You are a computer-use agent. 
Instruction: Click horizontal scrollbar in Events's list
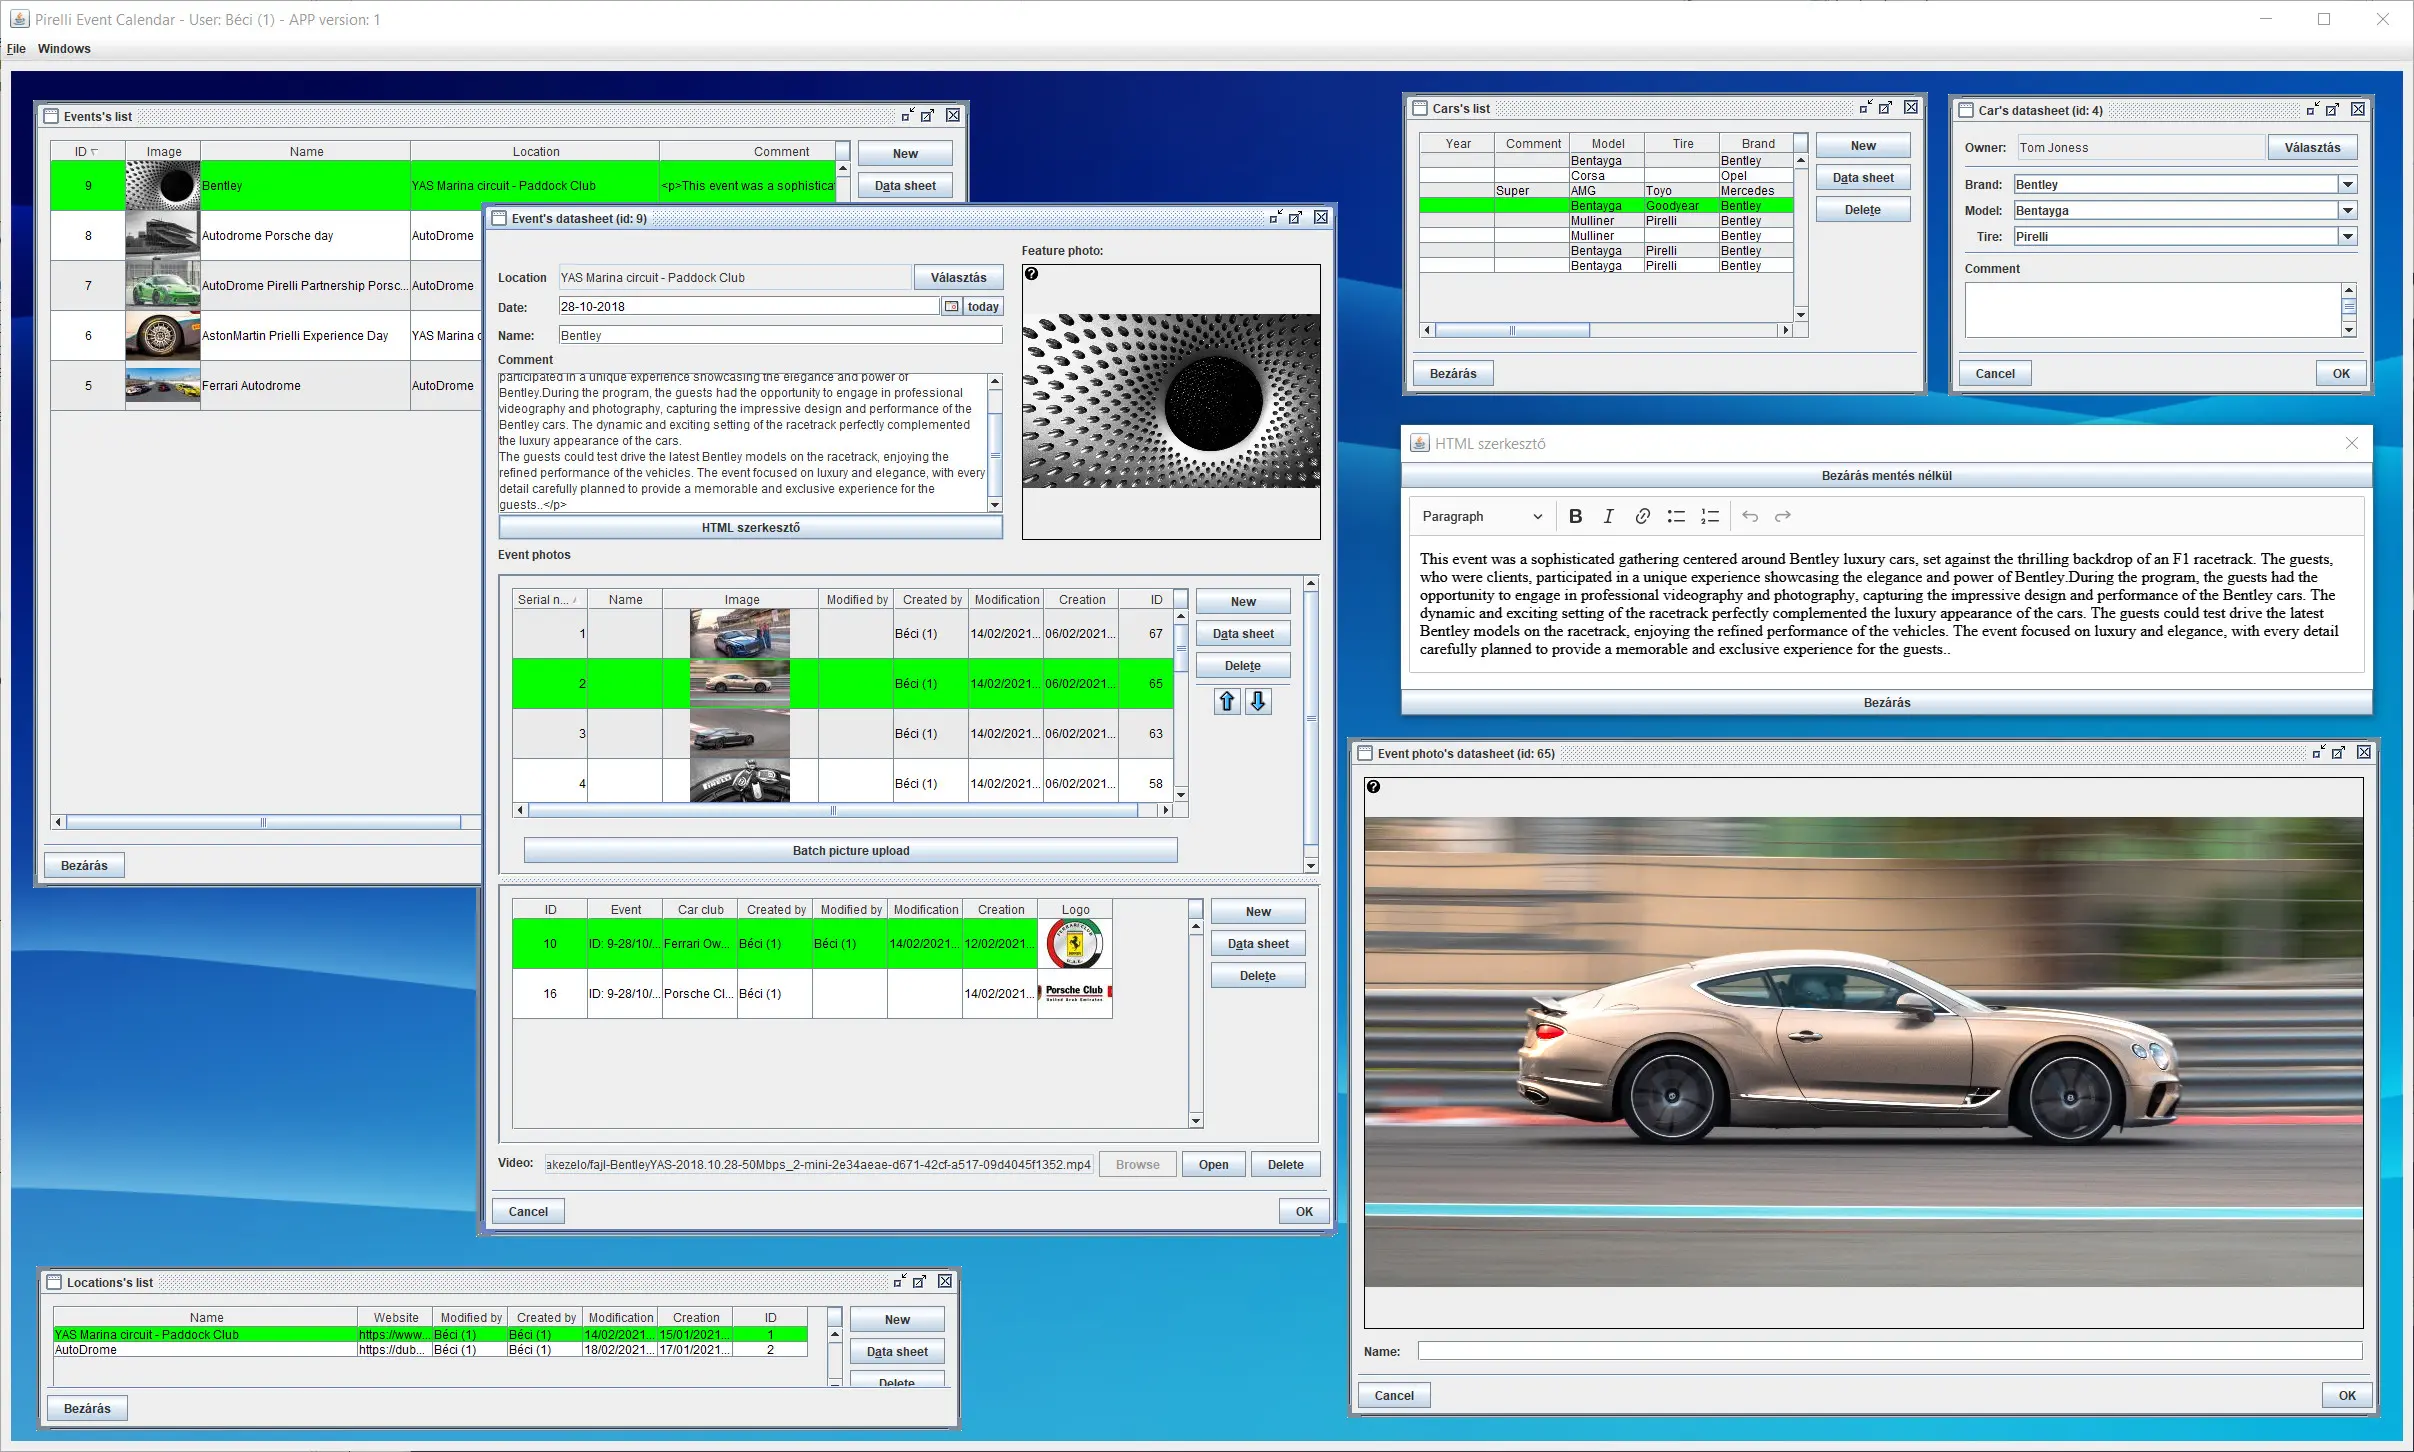click(264, 822)
